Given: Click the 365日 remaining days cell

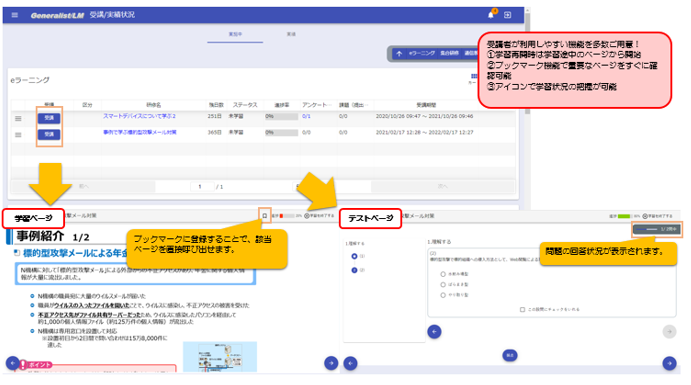Looking at the screenshot, I should 215,132.
